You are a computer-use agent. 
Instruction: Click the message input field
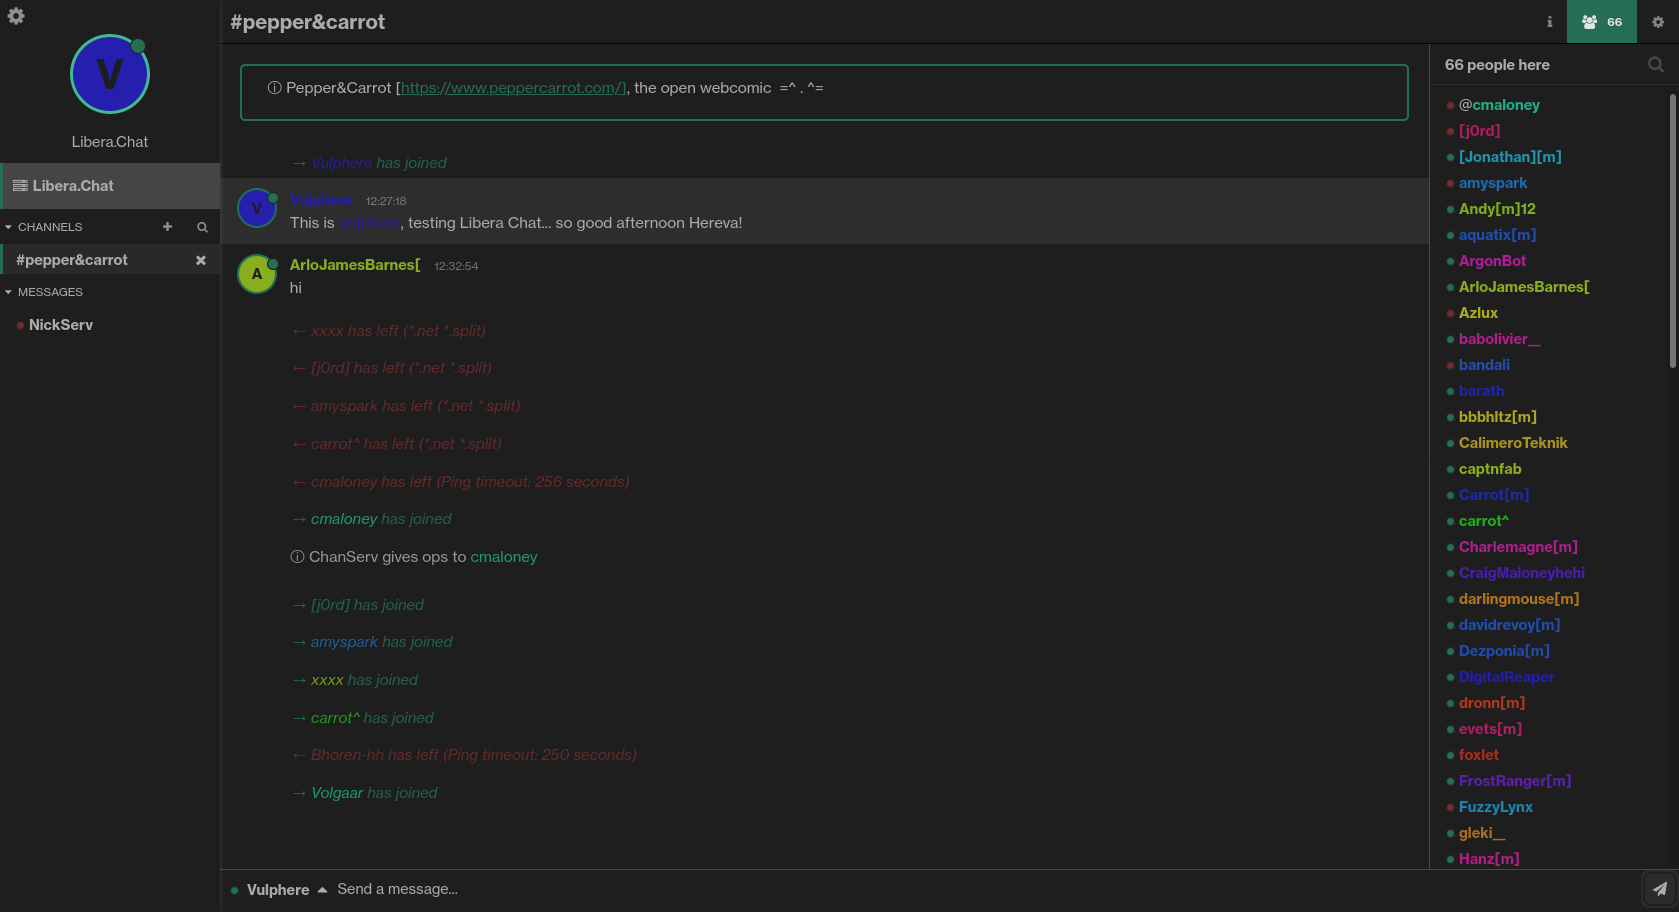point(980,889)
